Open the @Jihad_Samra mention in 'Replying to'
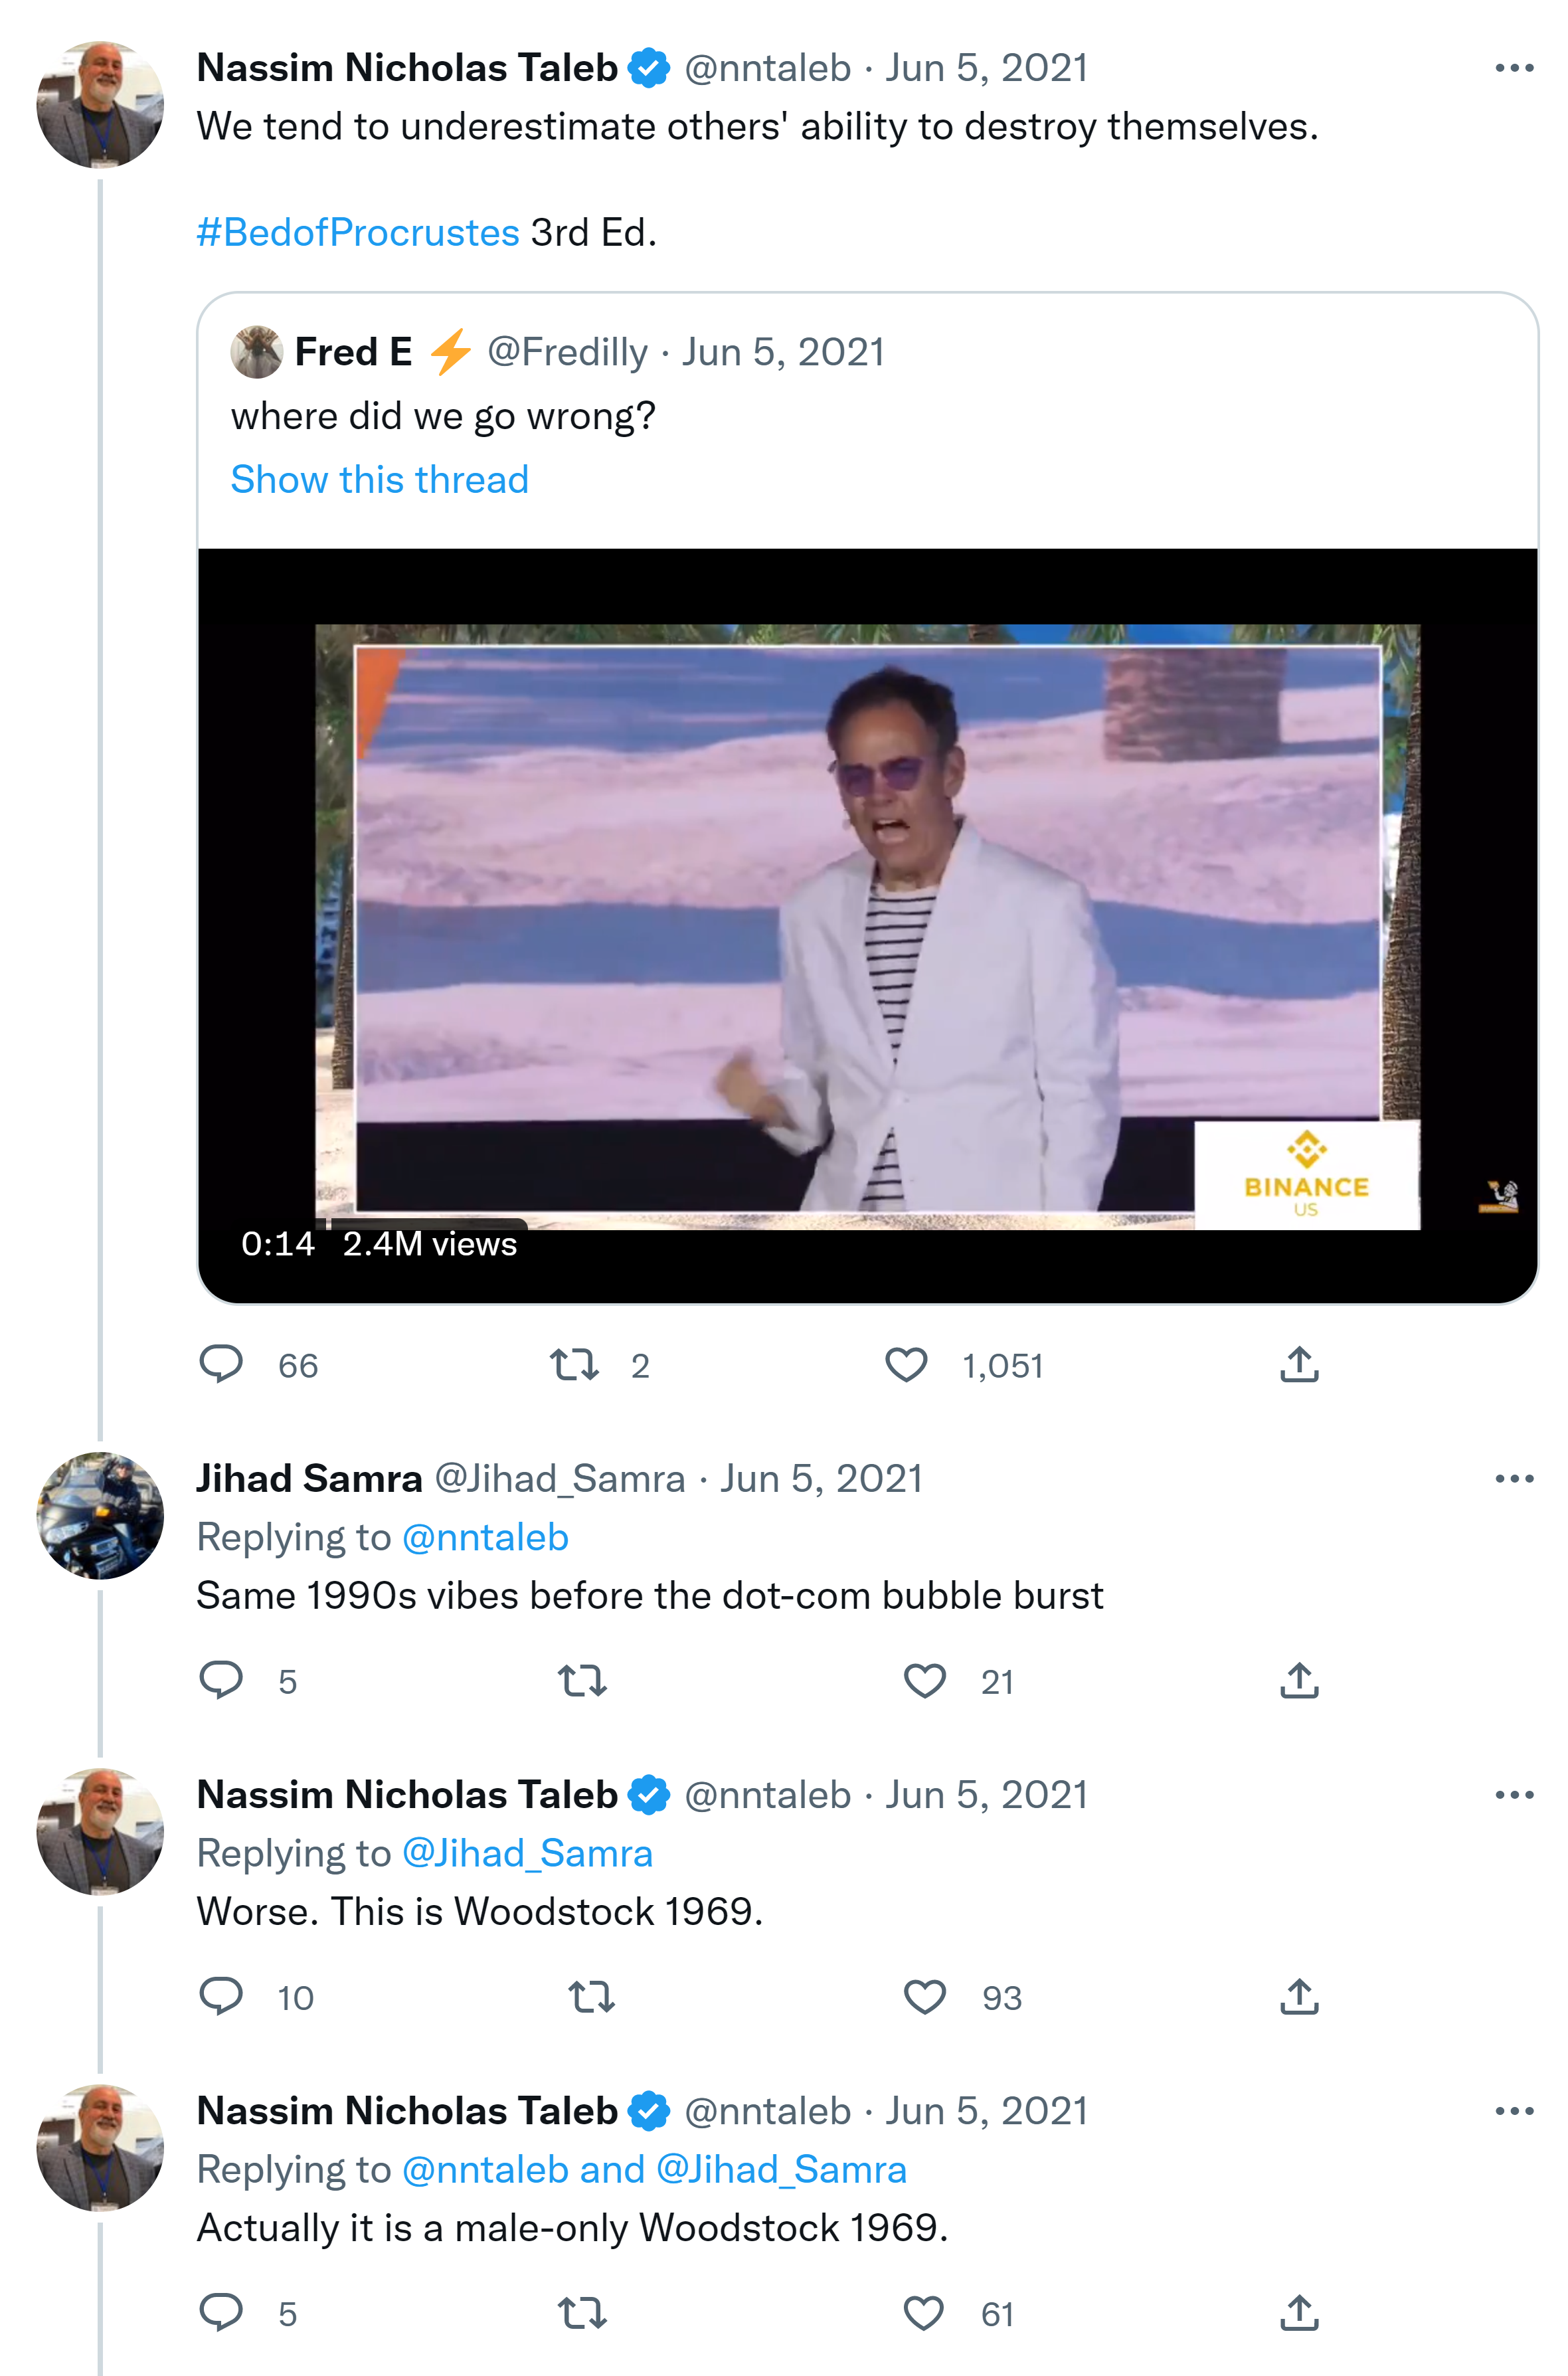Viewport: 1568px width, 2376px height. (x=527, y=1853)
